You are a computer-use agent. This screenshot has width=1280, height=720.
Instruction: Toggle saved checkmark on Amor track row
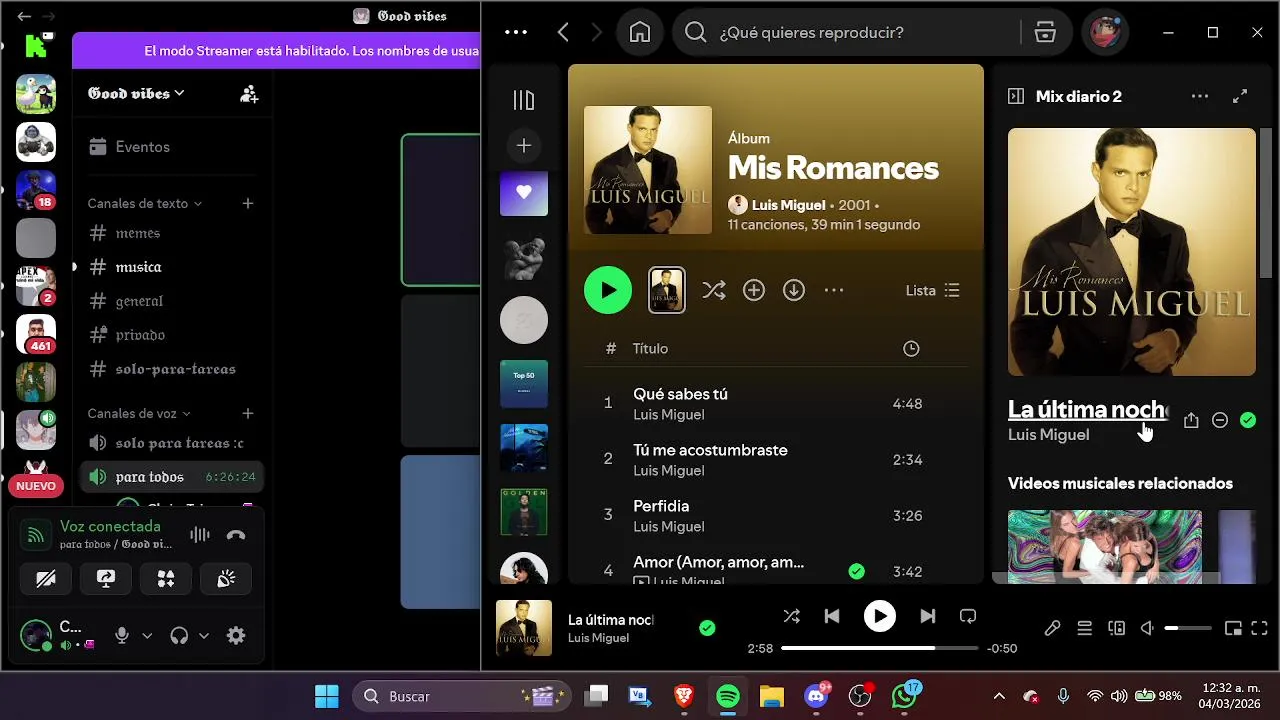point(856,571)
